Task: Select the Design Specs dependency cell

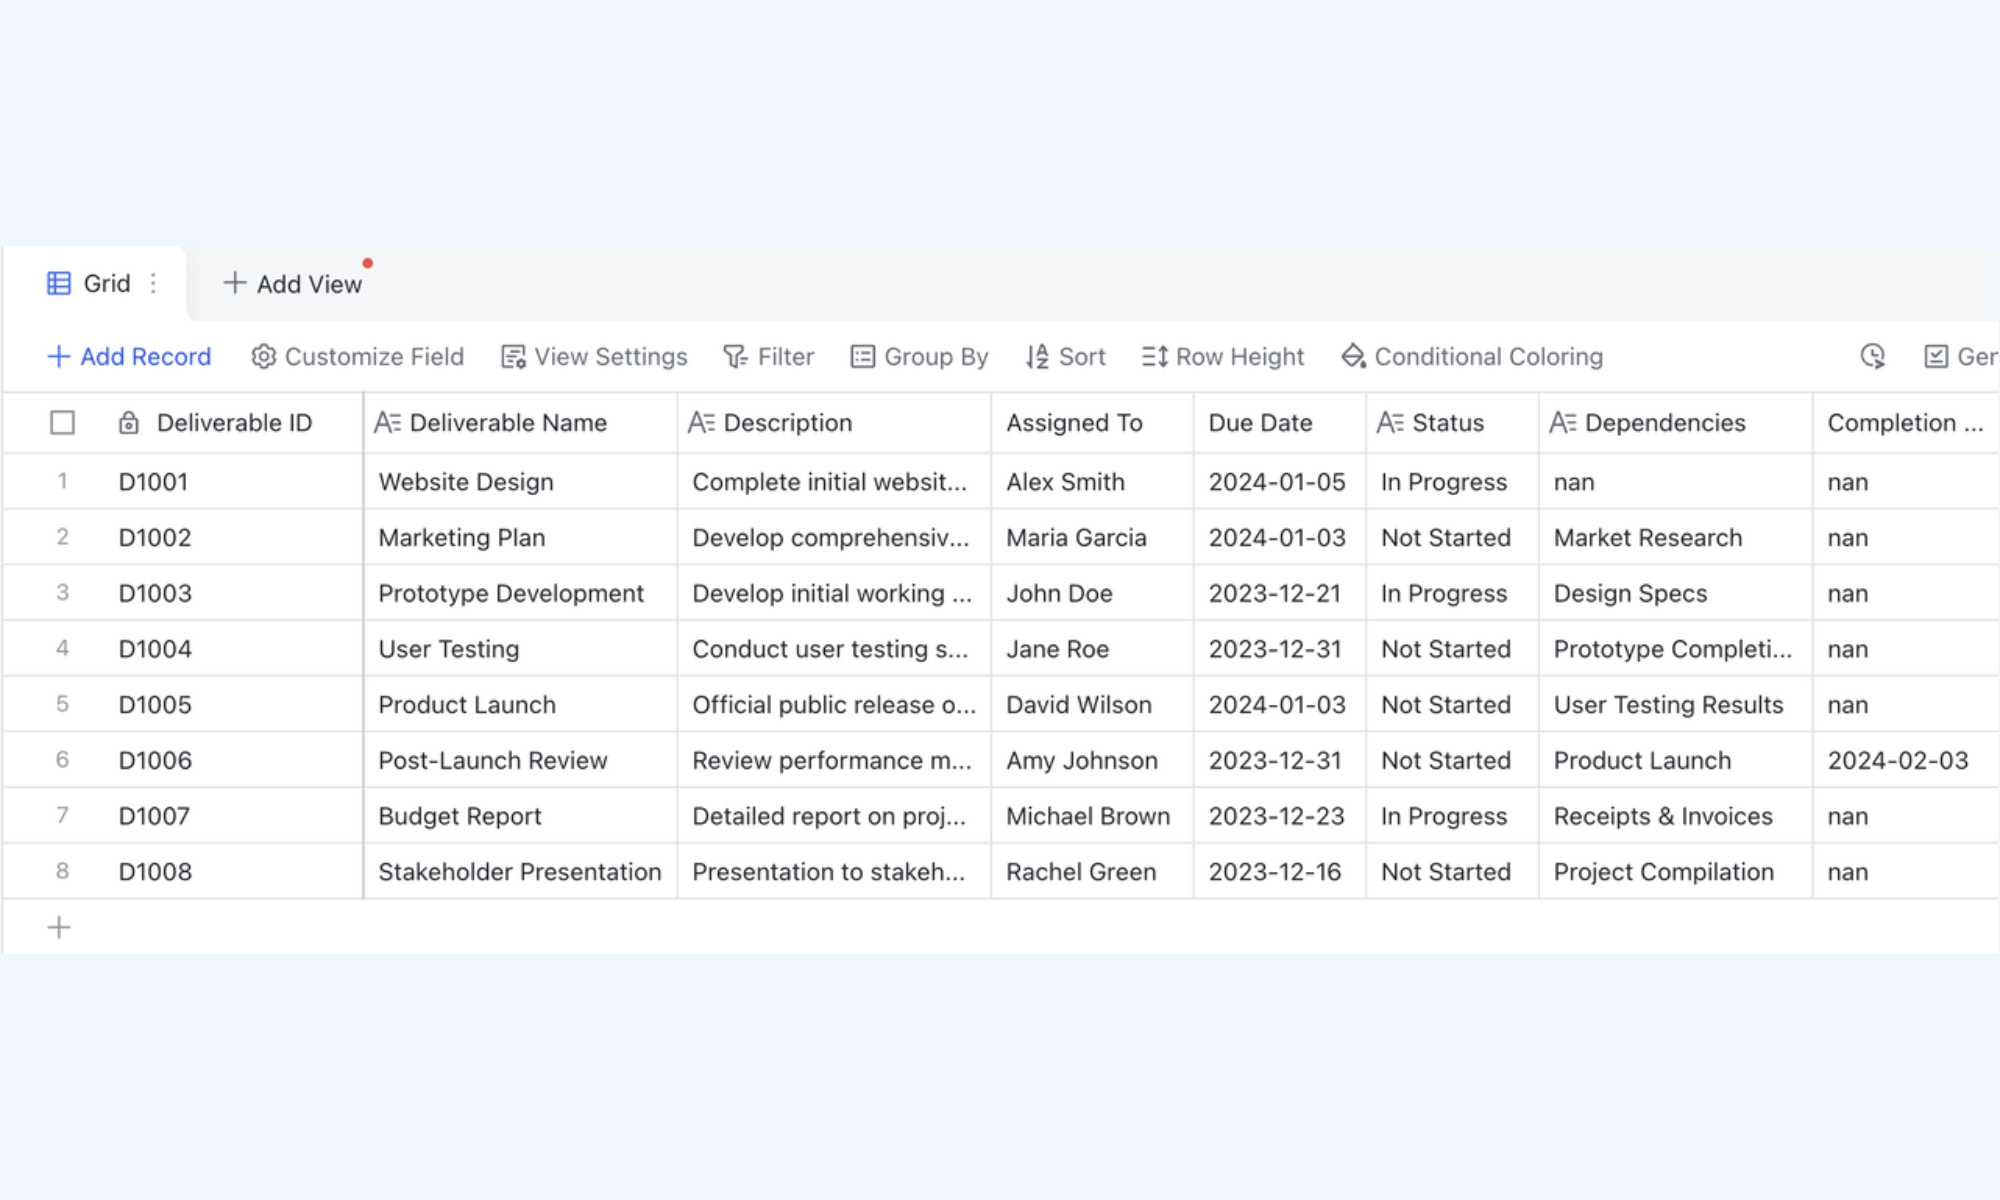Action: click(x=1675, y=593)
